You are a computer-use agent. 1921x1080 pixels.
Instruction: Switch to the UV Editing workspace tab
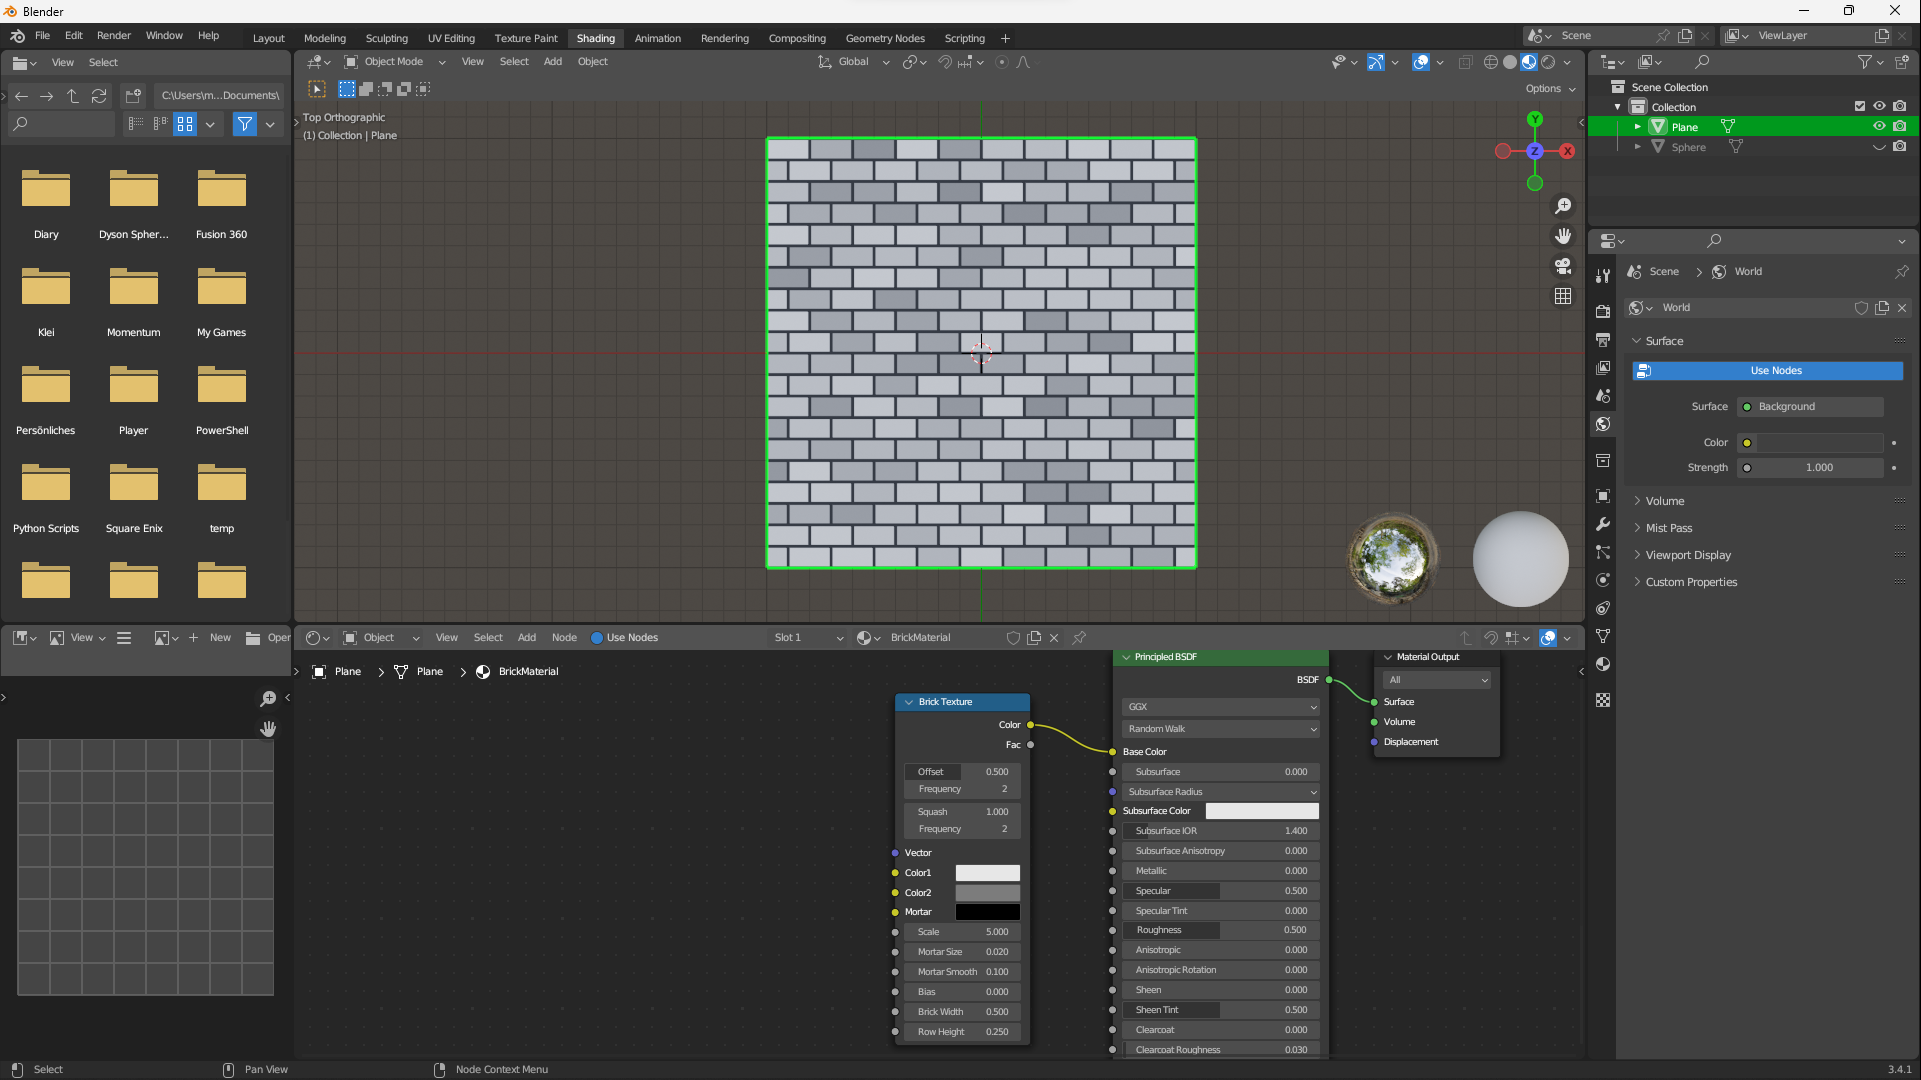click(451, 38)
